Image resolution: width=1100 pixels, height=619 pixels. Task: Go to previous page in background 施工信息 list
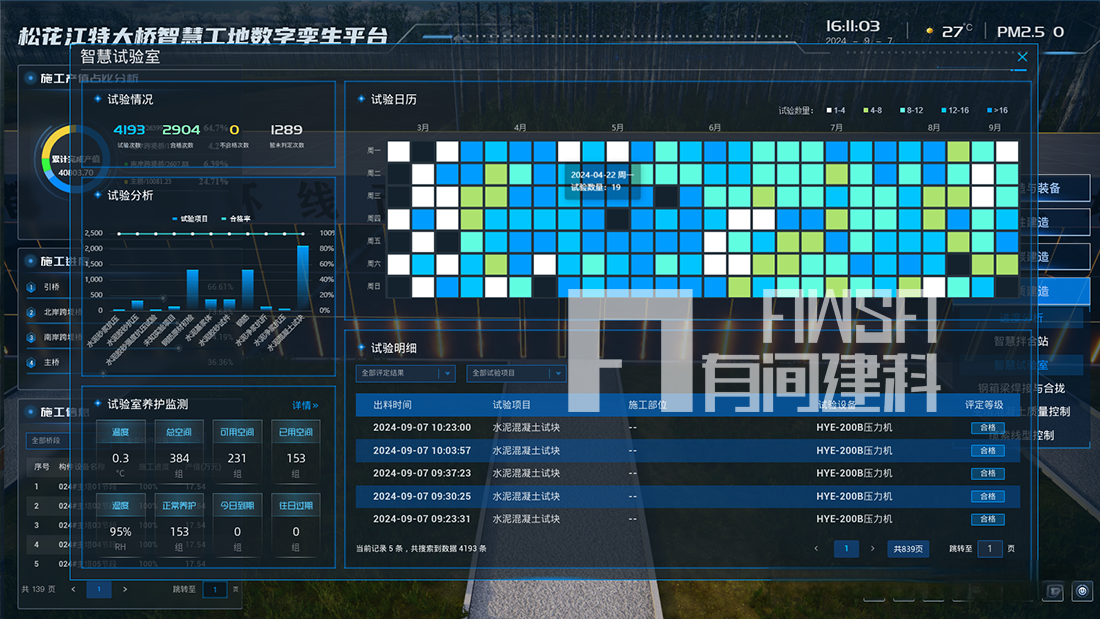(73, 590)
